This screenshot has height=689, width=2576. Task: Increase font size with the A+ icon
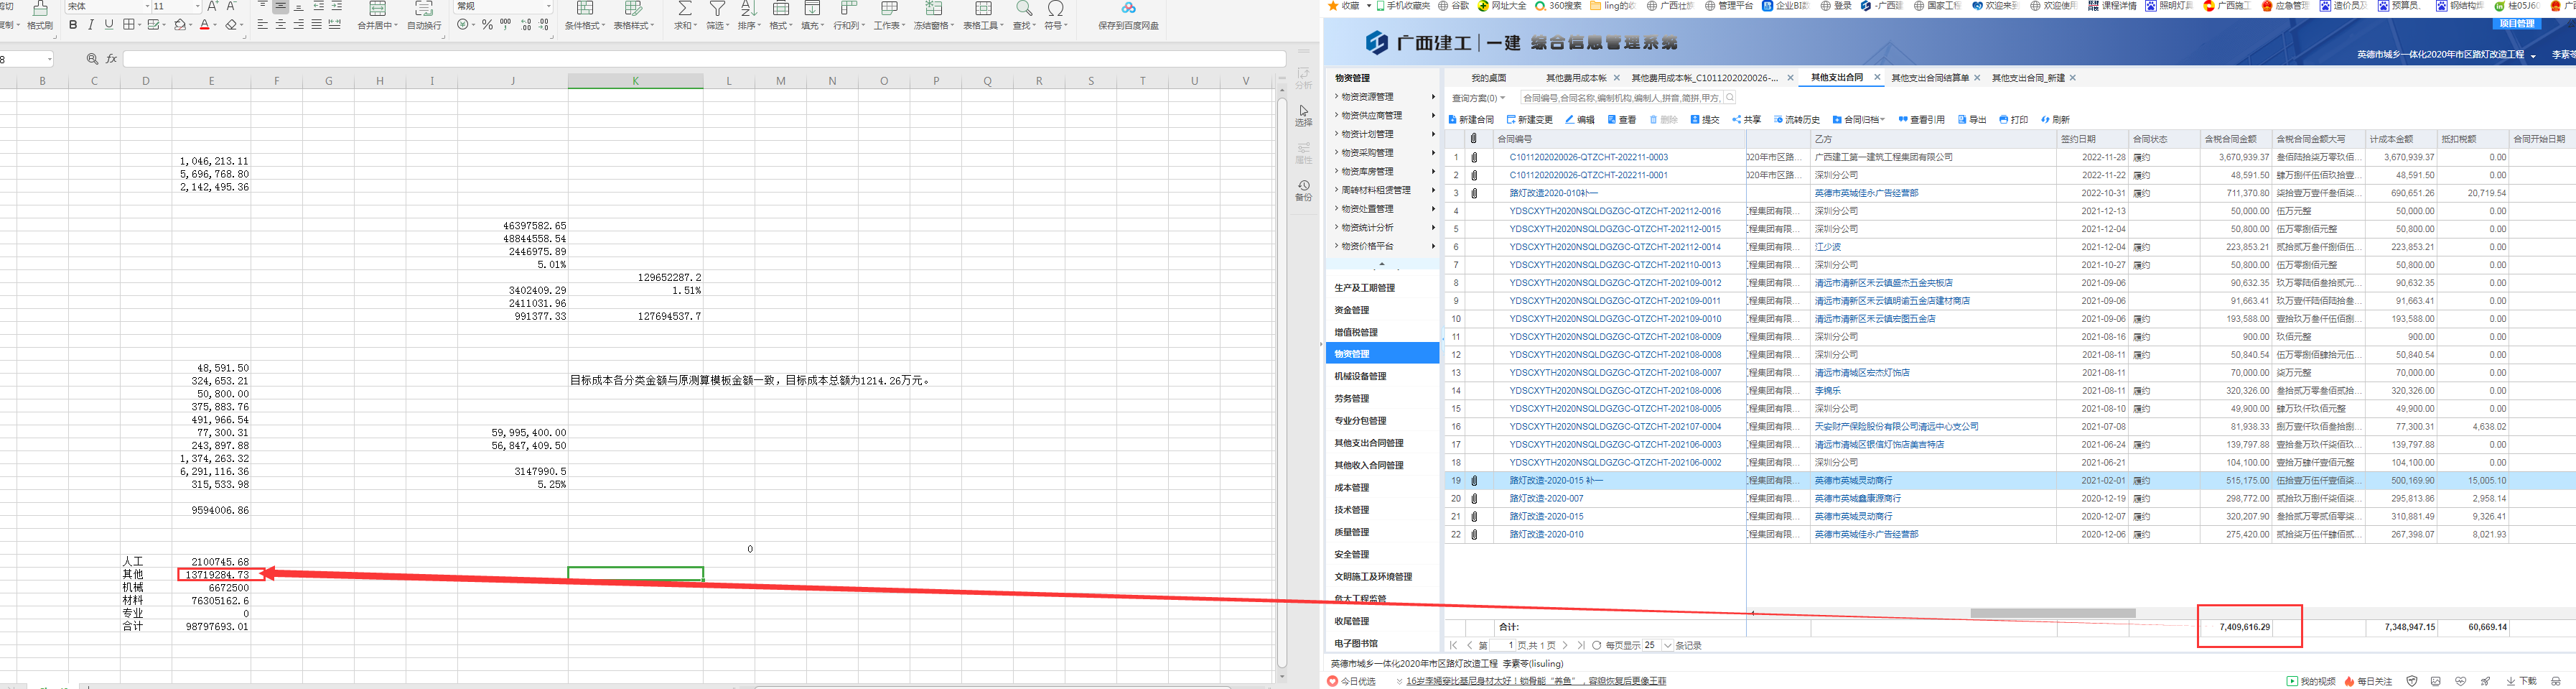pos(212,6)
